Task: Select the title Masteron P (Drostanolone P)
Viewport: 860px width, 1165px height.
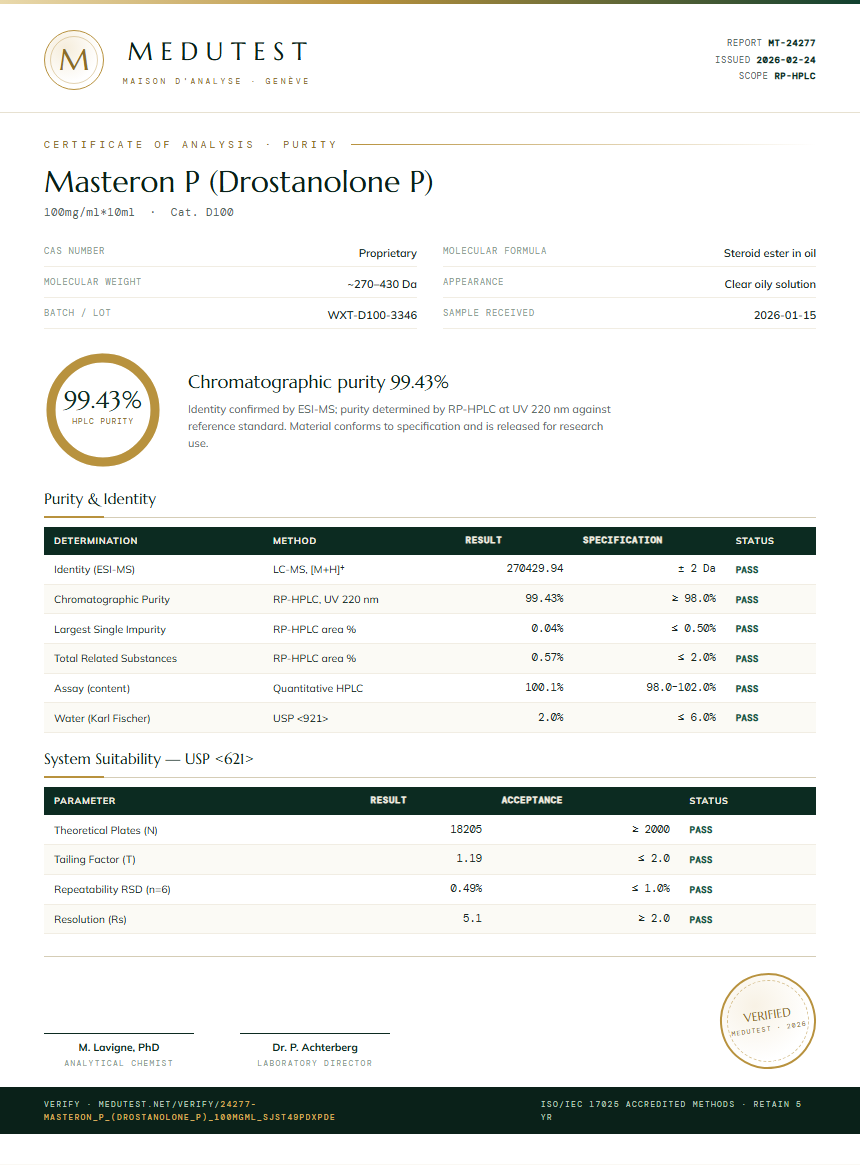Action: 238,182
